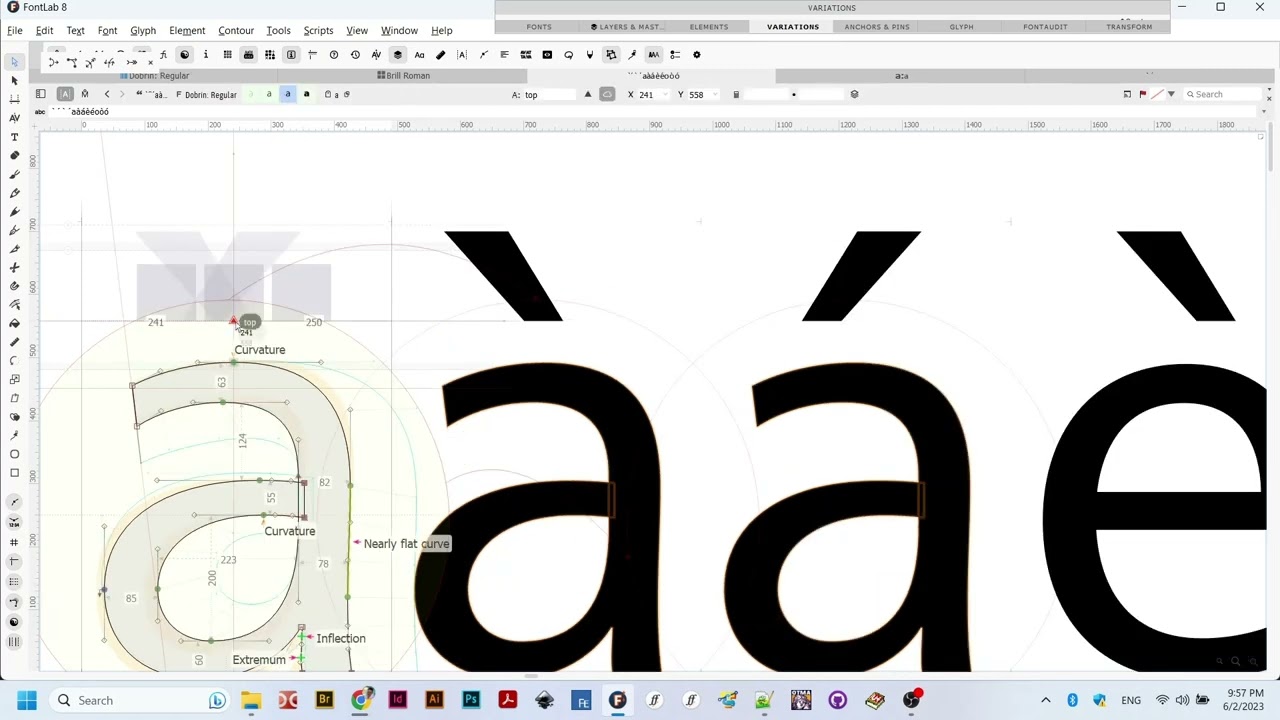Open the Anchors & Pins panel tab
Image resolution: width=1280 pixels, height=720 pixels.
(876, 27)
